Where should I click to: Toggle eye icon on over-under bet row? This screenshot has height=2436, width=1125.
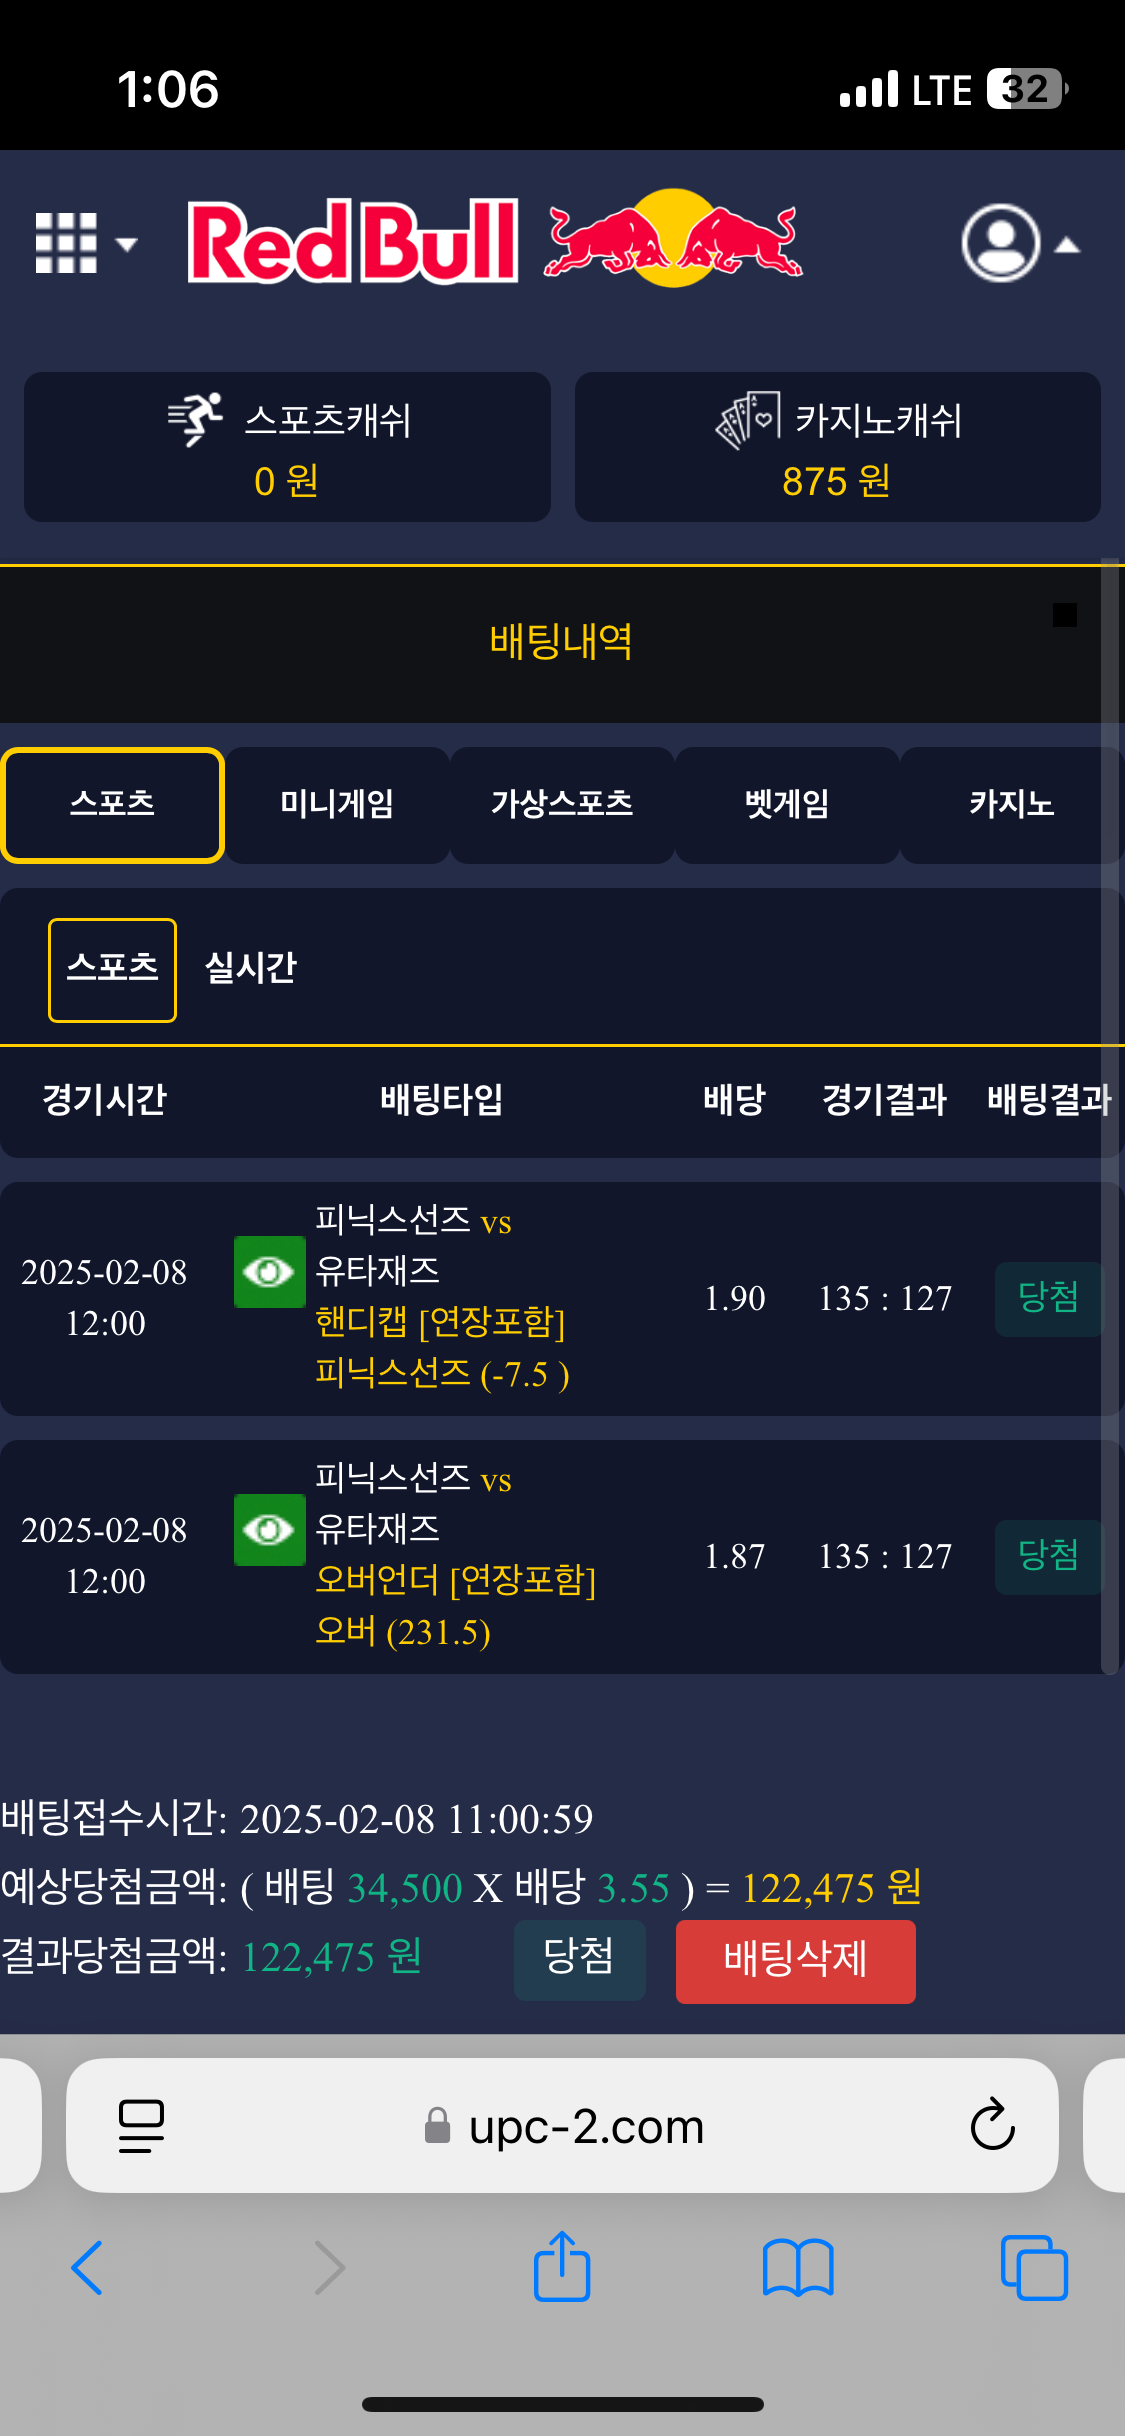point(269,1530)
